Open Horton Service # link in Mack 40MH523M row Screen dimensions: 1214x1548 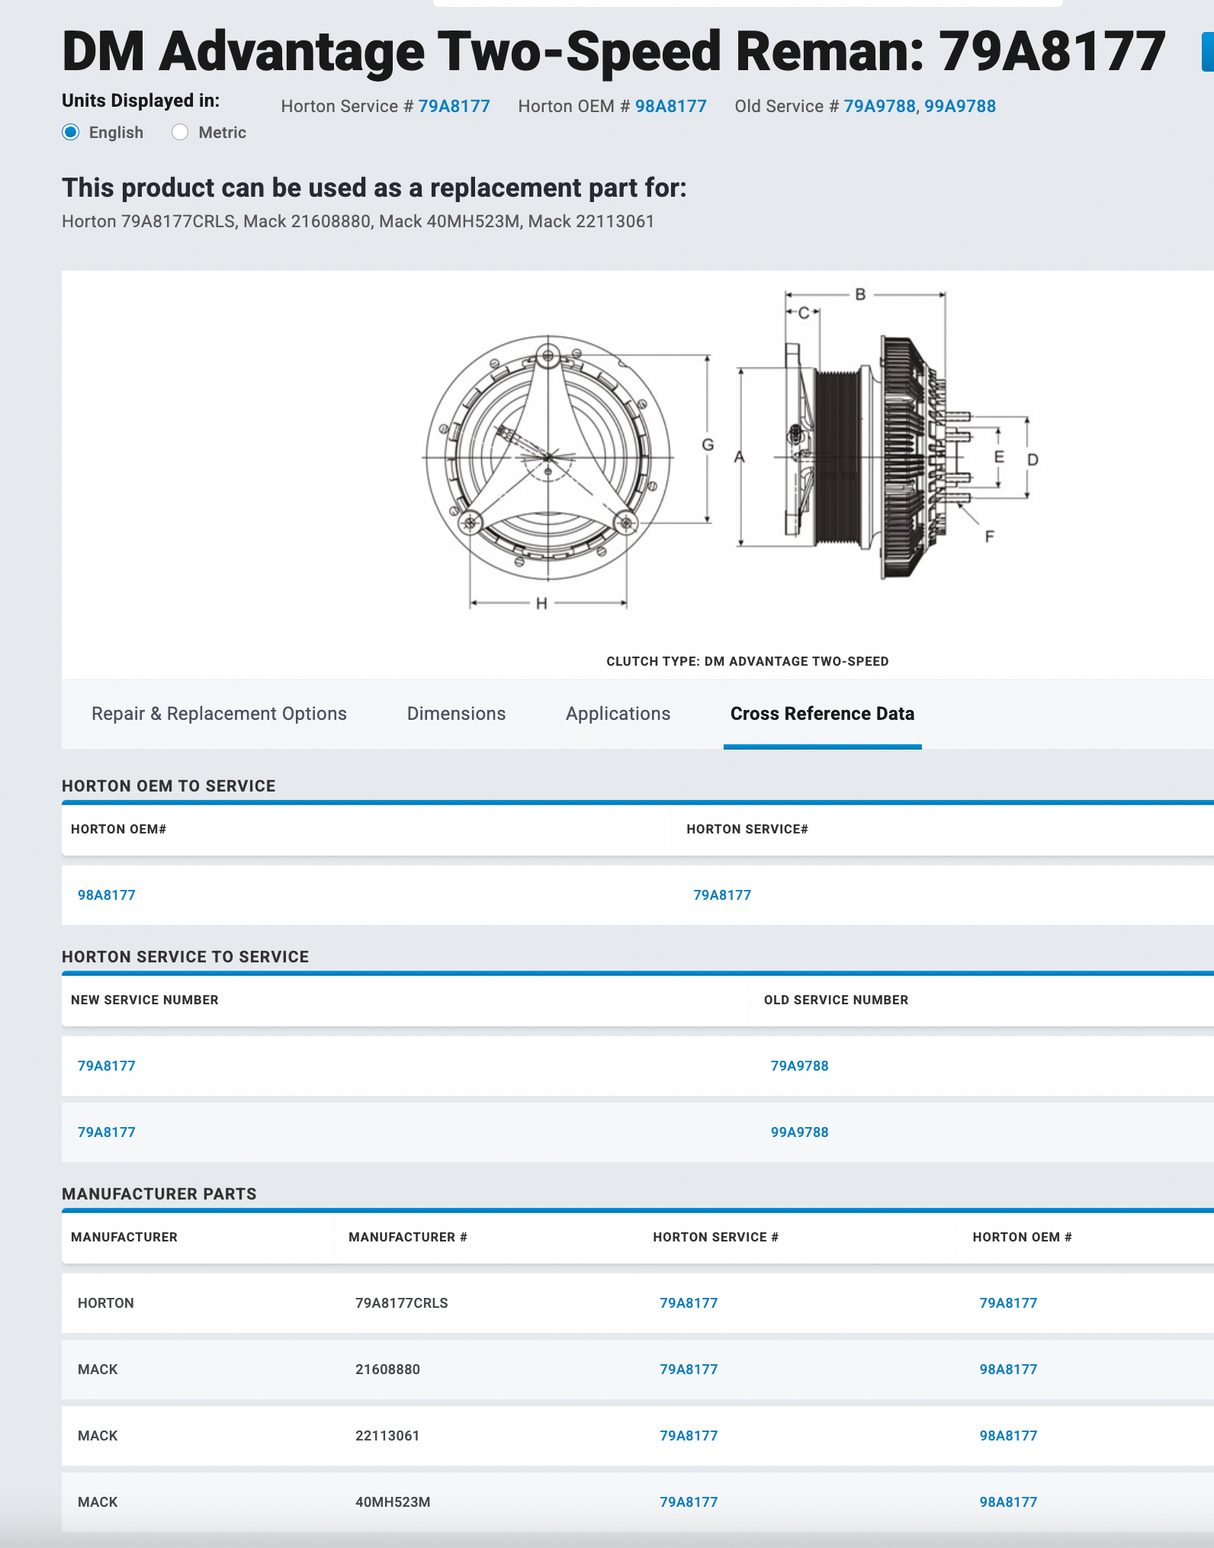(689, 1502)
